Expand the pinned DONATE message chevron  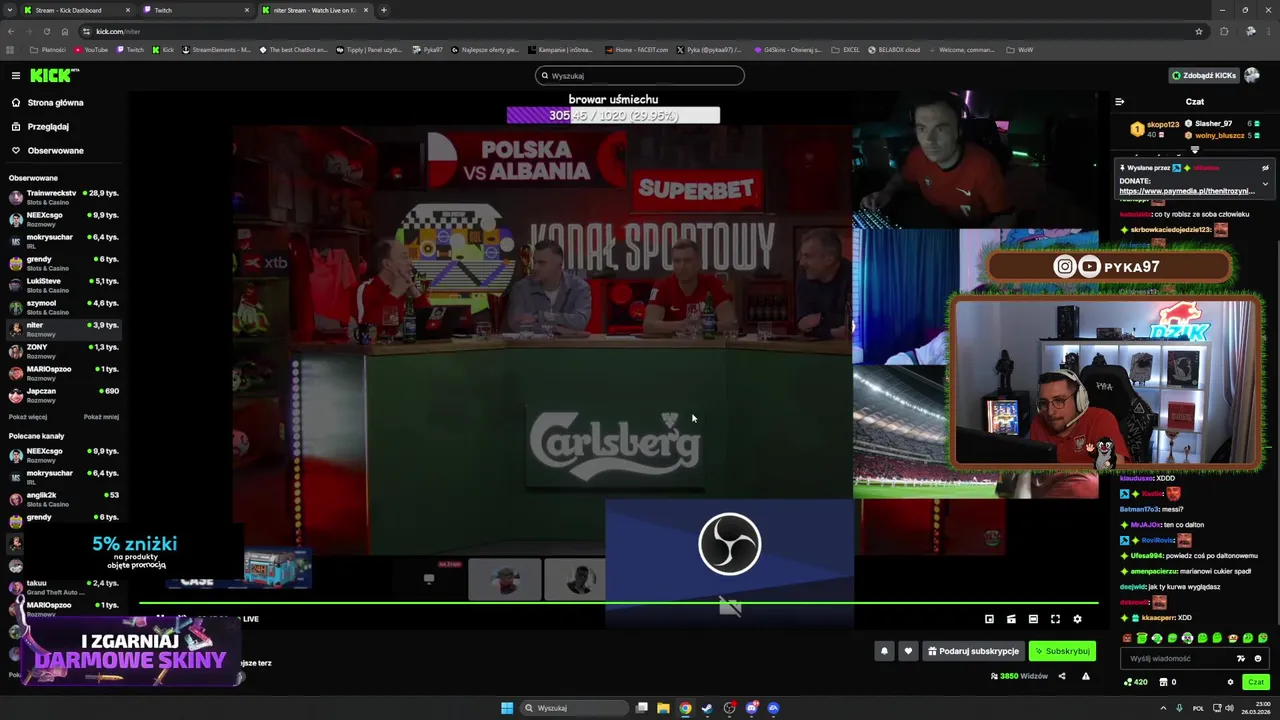click(x=1265, y=184)
